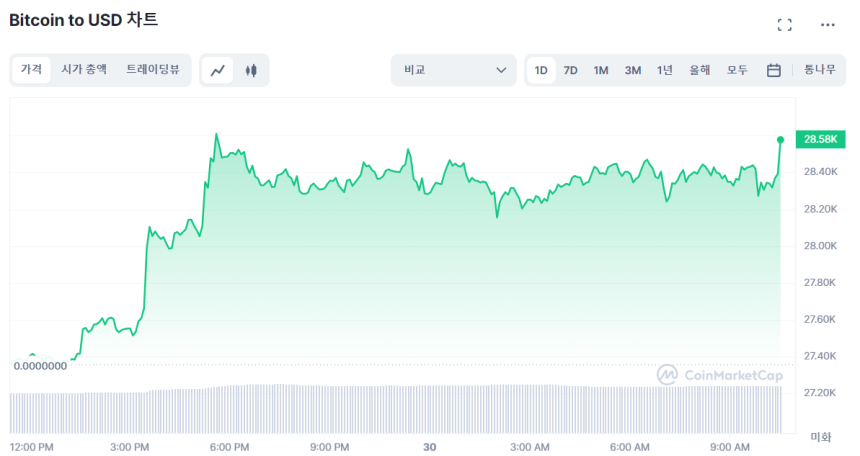Switch to 트레이딩뷰 tab
The width and height of the screenshot is (860, 456).
click(x=152, y=70)
